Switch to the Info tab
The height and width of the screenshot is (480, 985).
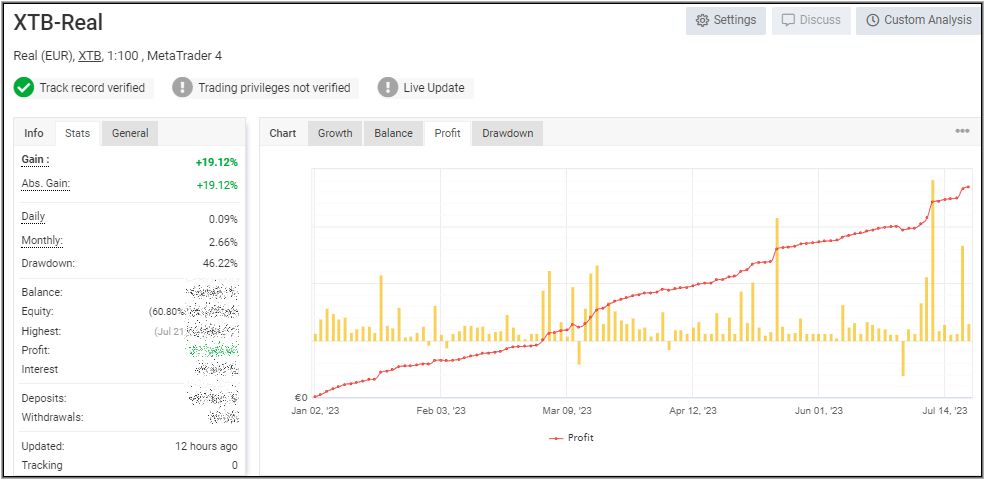pos(34,133)
